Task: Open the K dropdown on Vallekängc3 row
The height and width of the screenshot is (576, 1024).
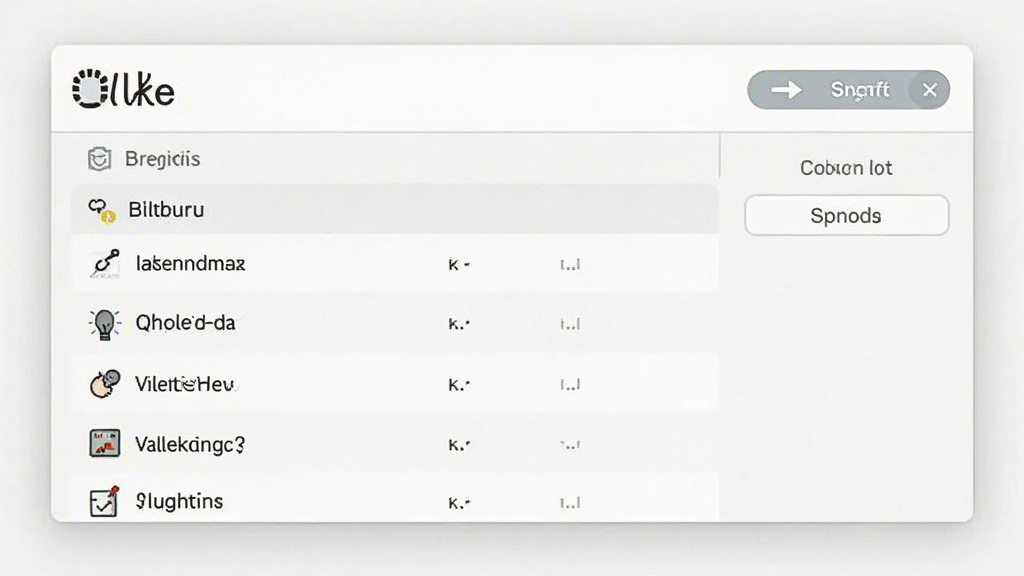Action: tap(459, 445)
